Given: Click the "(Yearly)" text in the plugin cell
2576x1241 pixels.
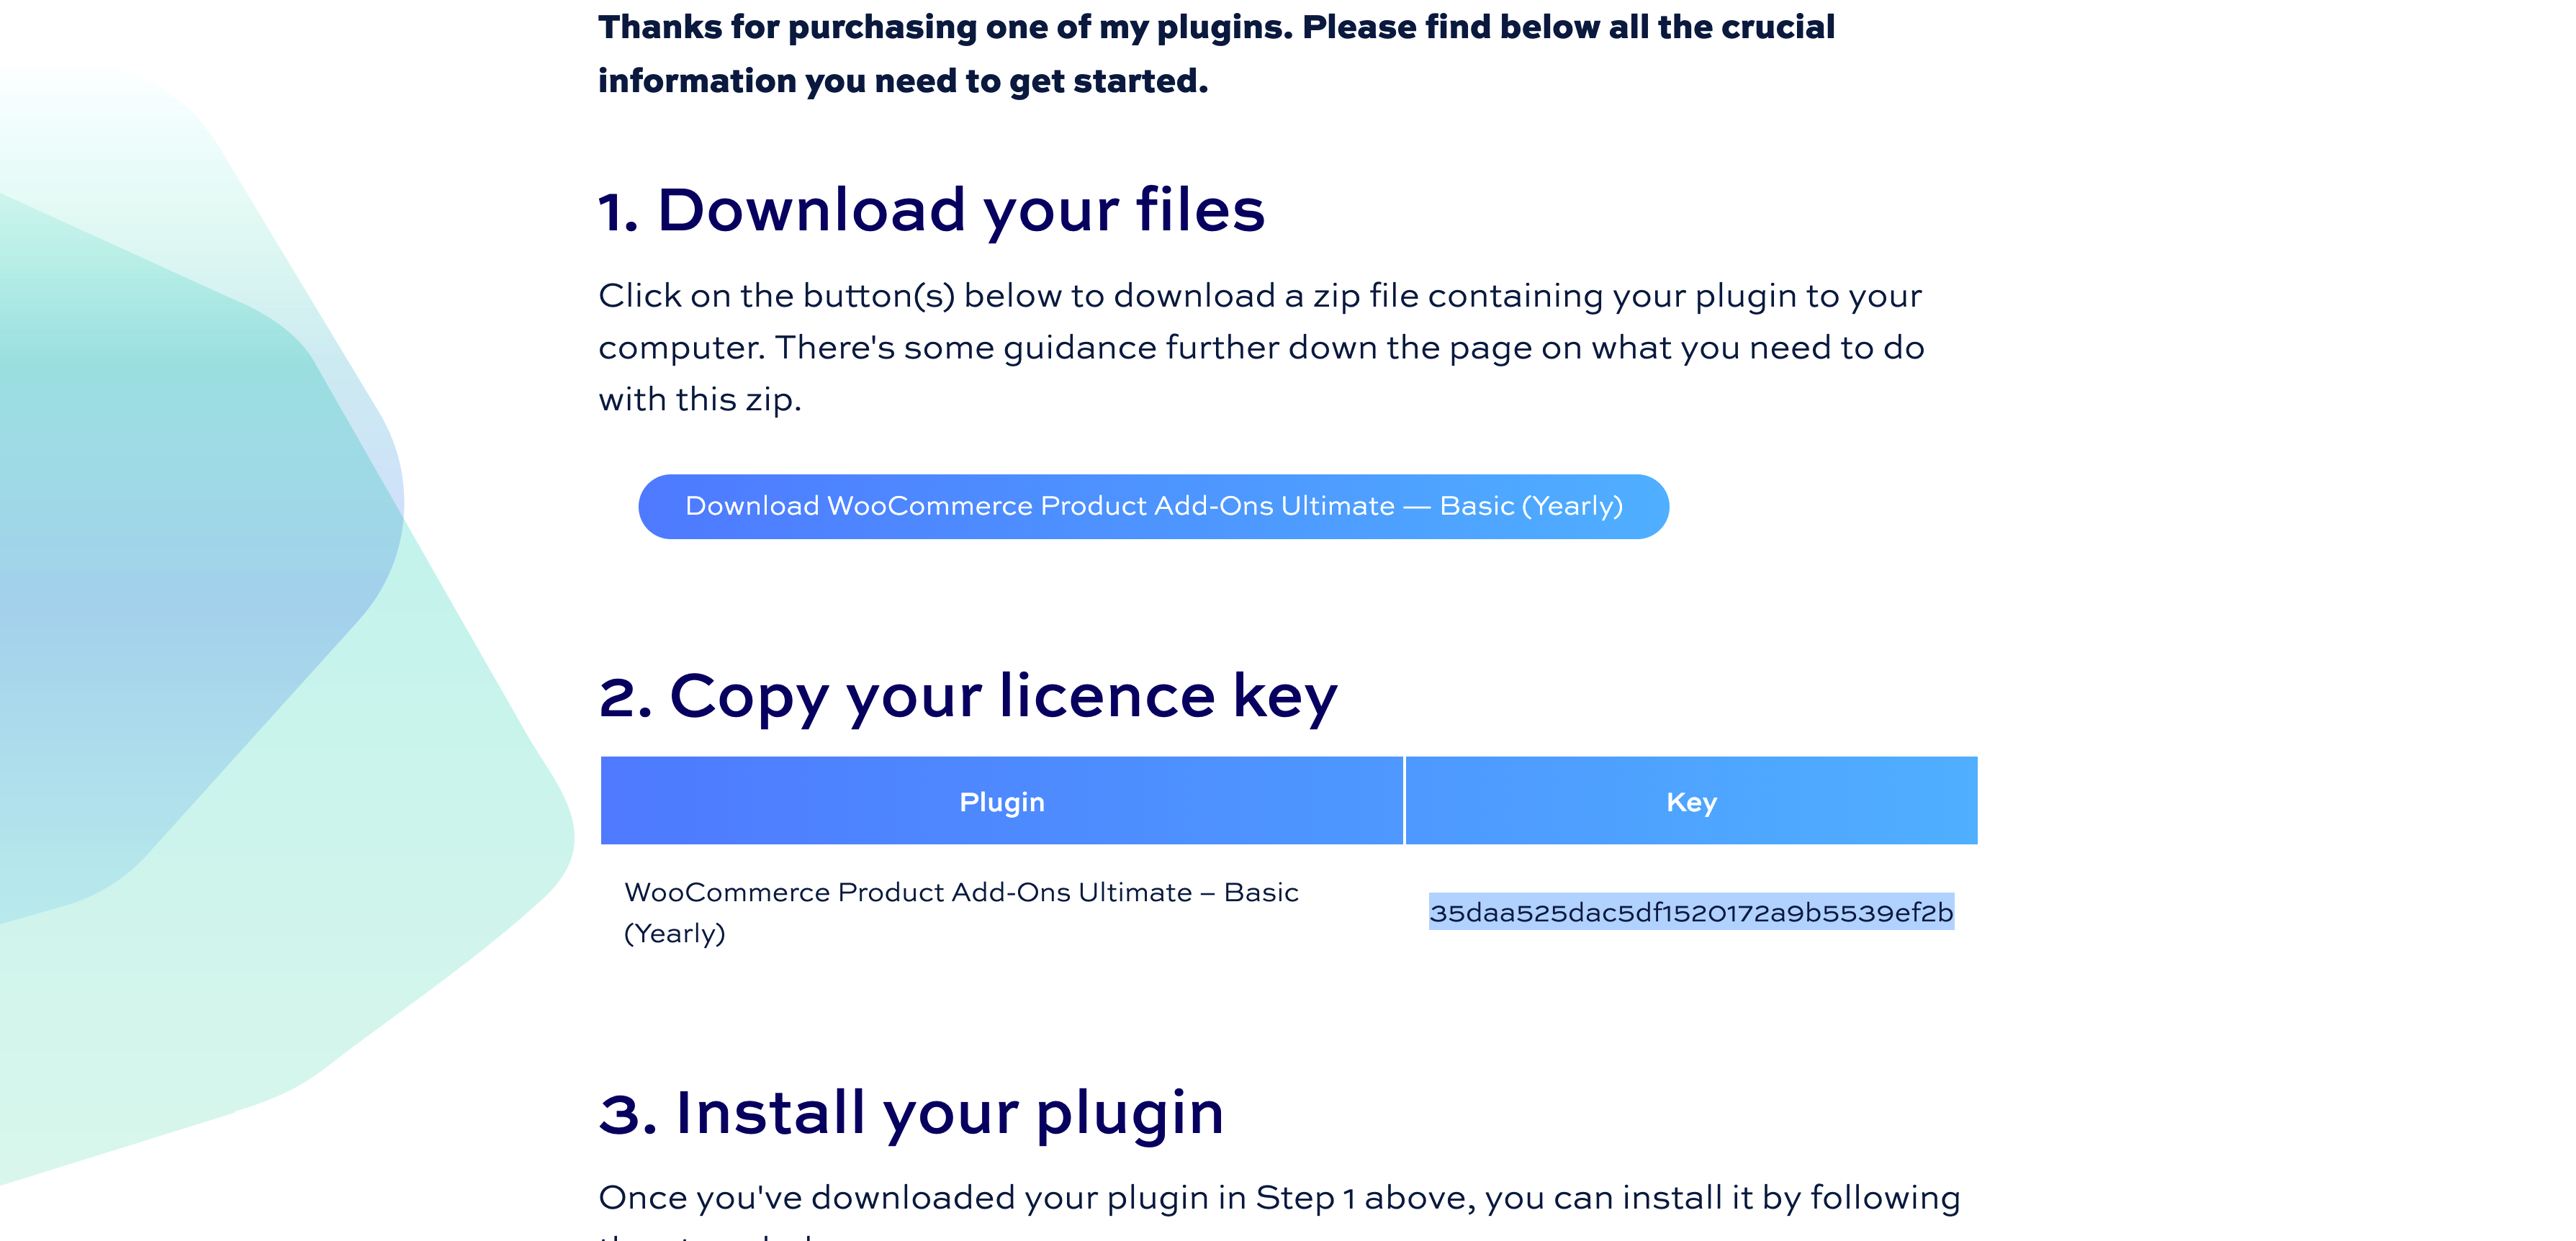Looking at the screenshot, I should [675, 934].
